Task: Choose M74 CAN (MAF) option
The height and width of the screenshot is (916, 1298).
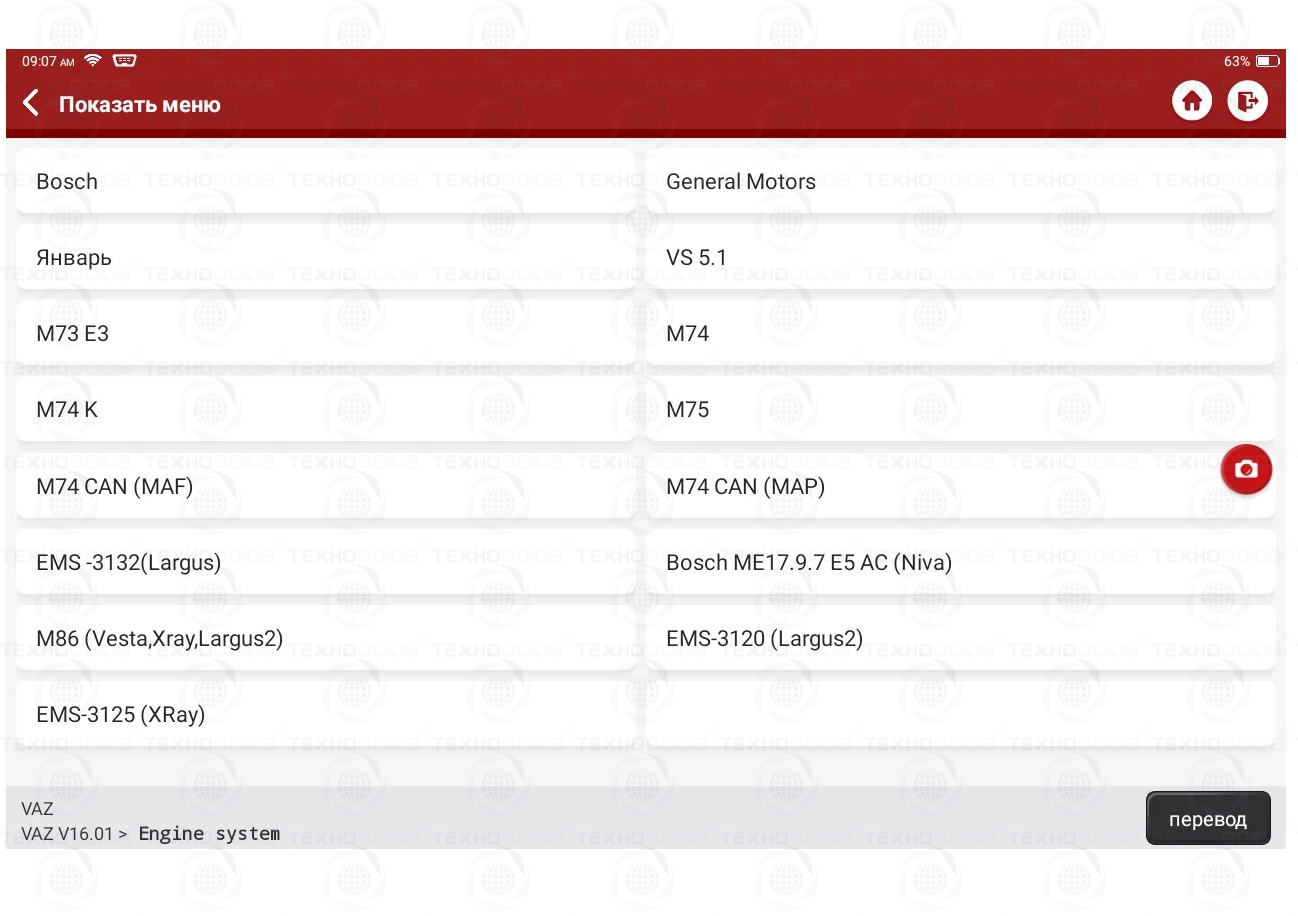Action: tap(325, 487)
